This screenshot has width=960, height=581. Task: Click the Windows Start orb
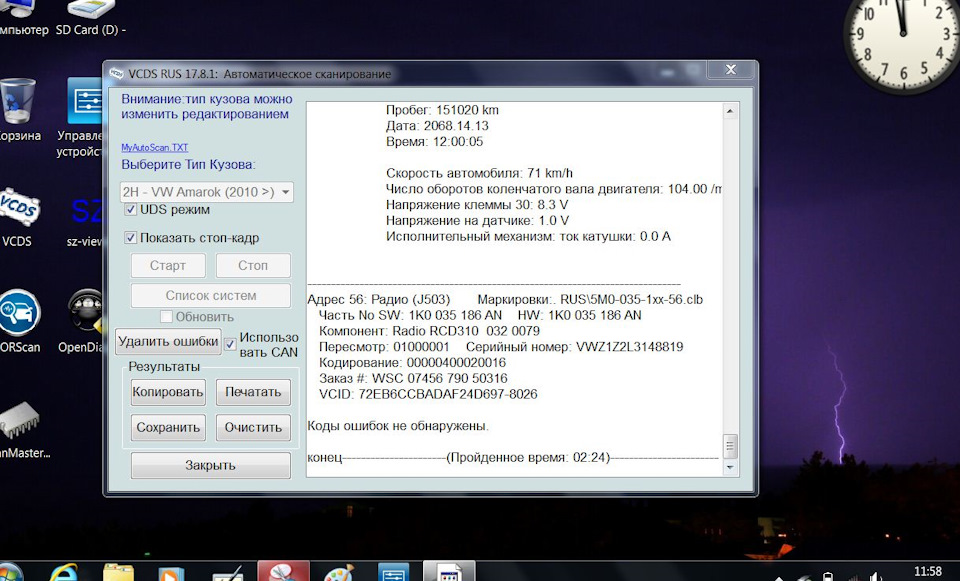tap(11, 573)
